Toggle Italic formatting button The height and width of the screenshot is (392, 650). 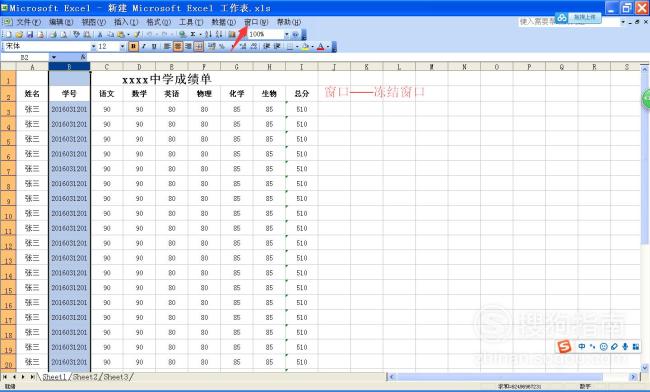click(x=144, y=46)
